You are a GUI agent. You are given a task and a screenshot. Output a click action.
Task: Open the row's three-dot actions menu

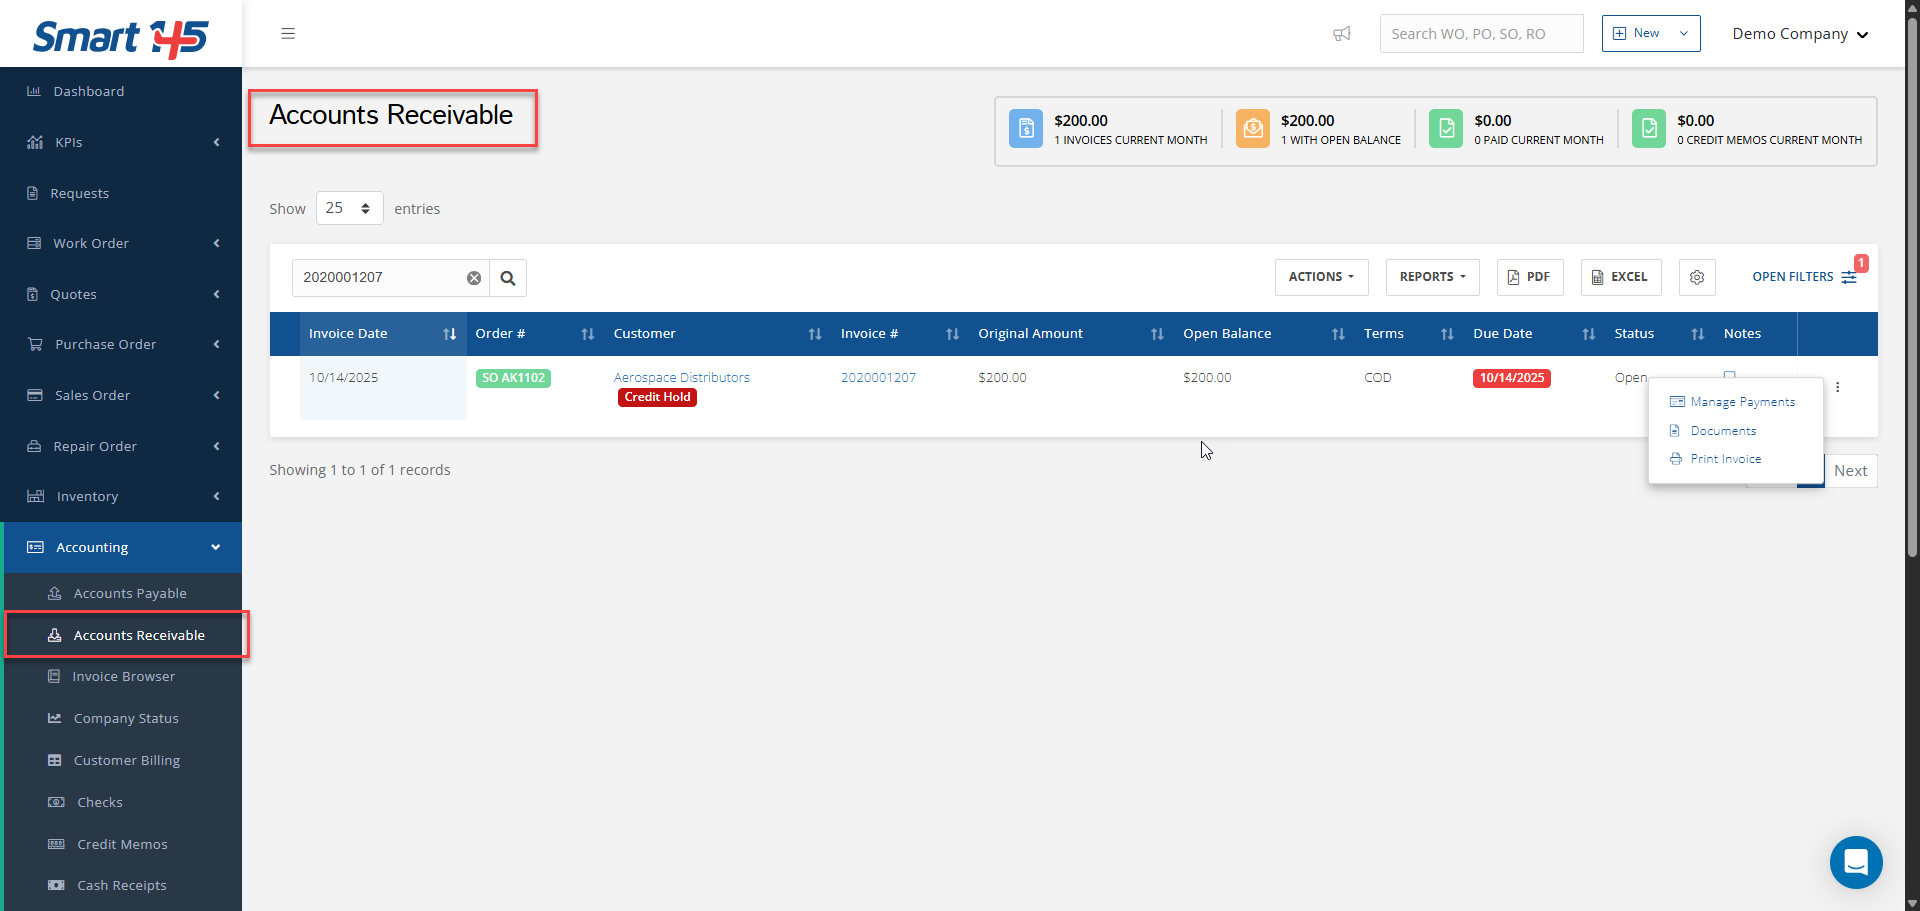click(x=1837, y=387)
